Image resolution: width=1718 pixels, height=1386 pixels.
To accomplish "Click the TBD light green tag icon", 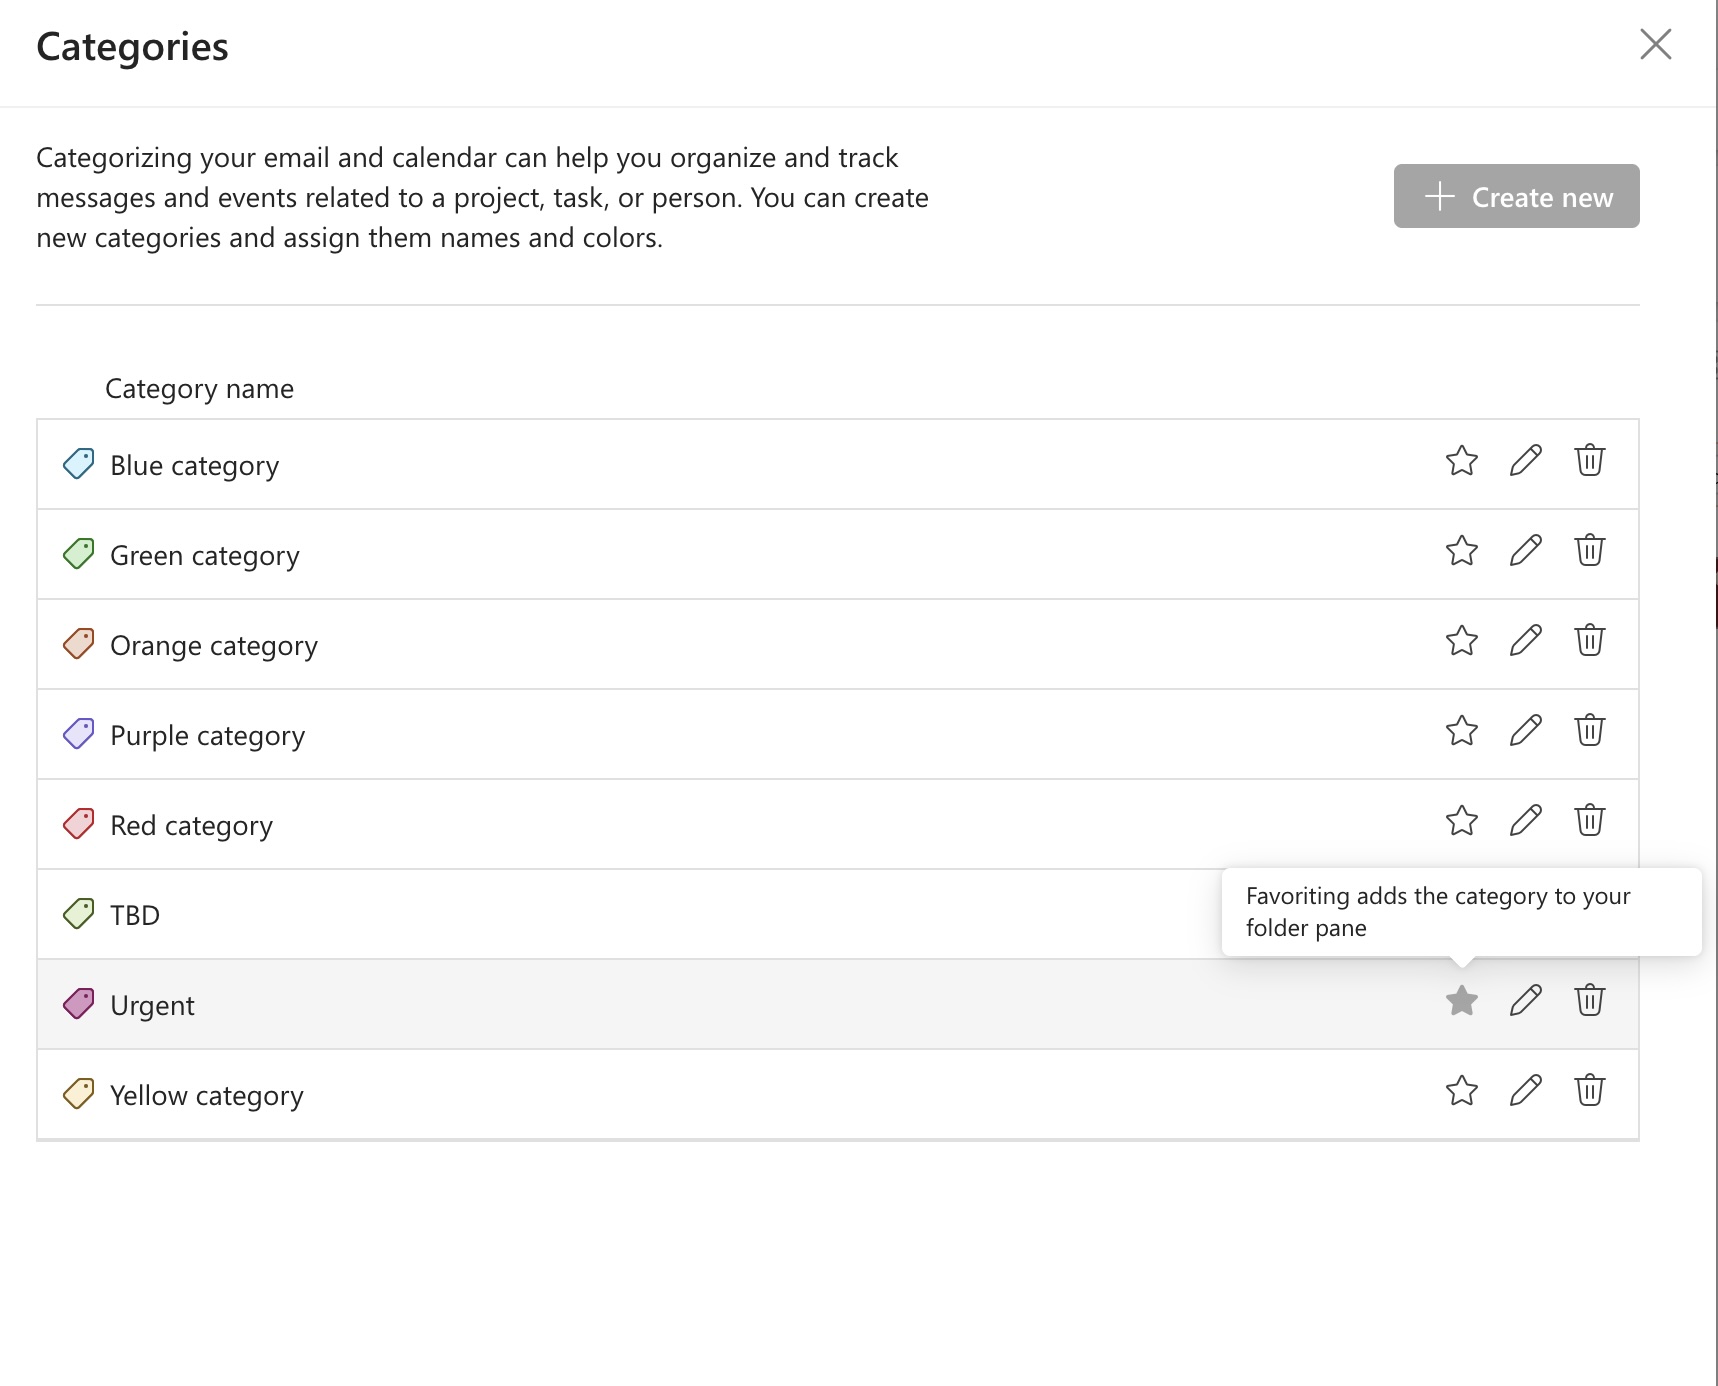I will tap(79, 914).
